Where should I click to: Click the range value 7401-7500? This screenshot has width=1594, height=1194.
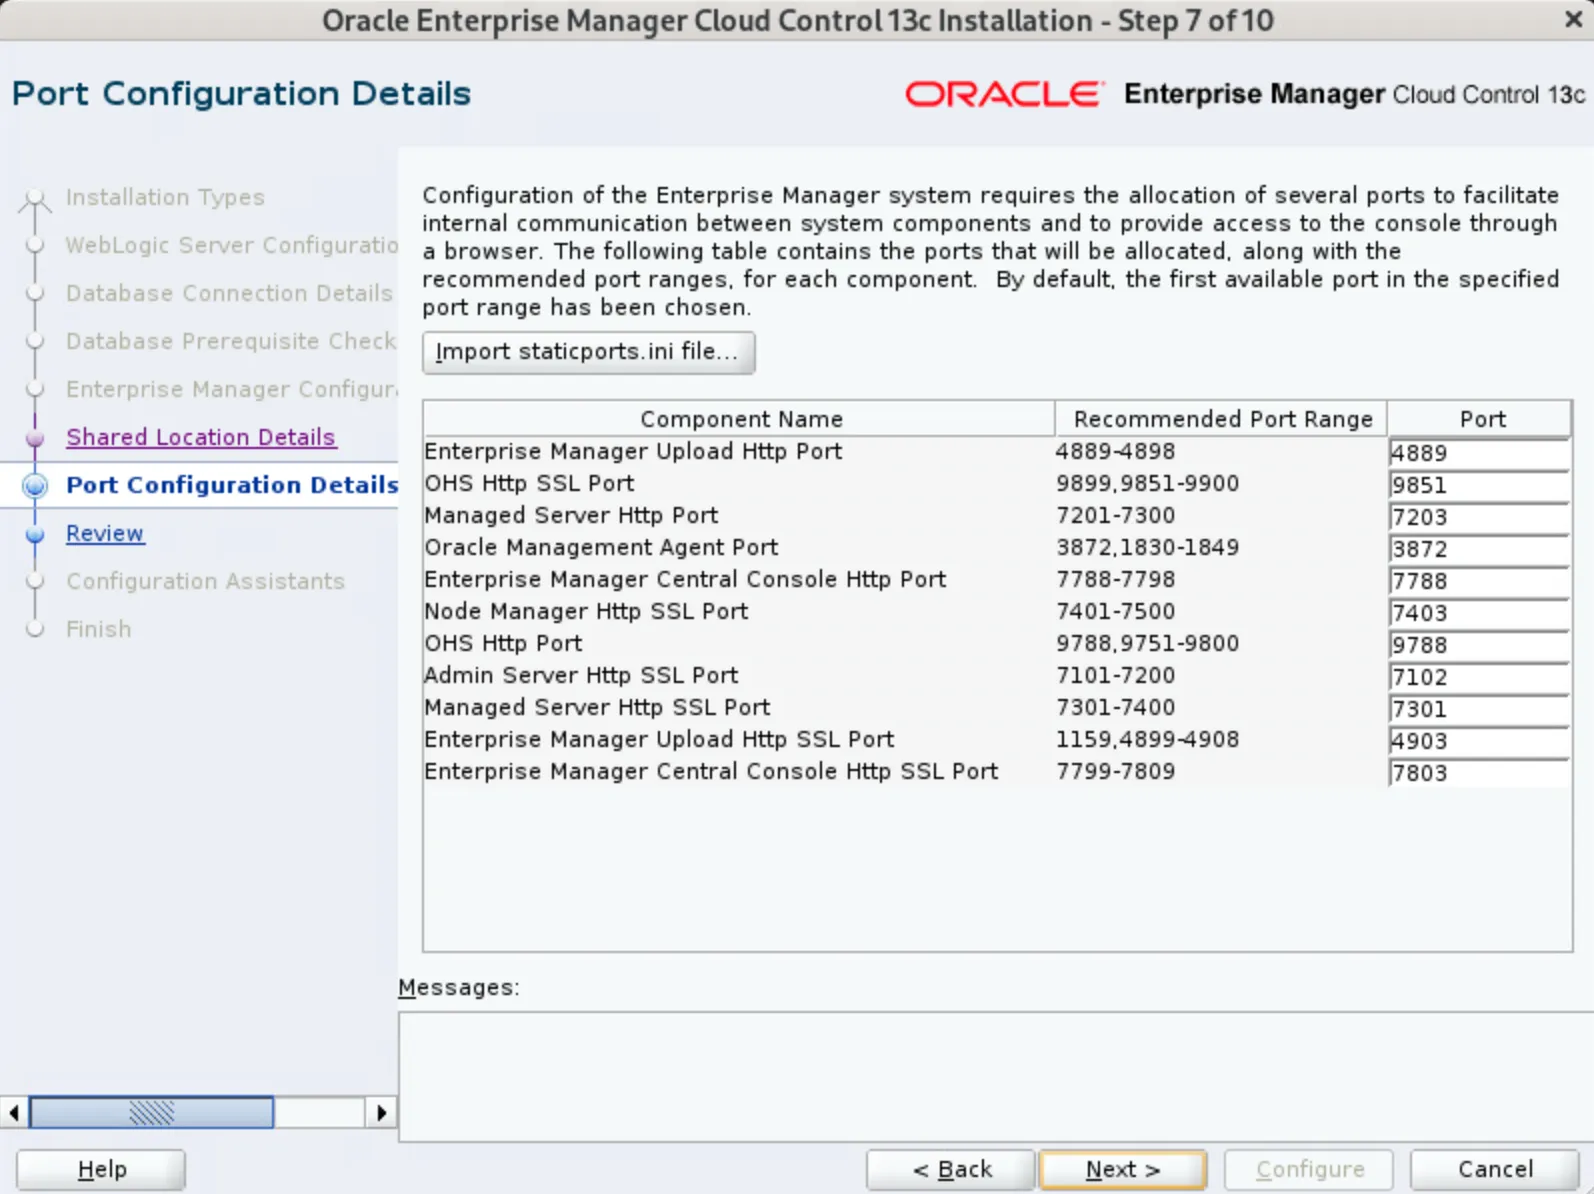[1115, 611]
